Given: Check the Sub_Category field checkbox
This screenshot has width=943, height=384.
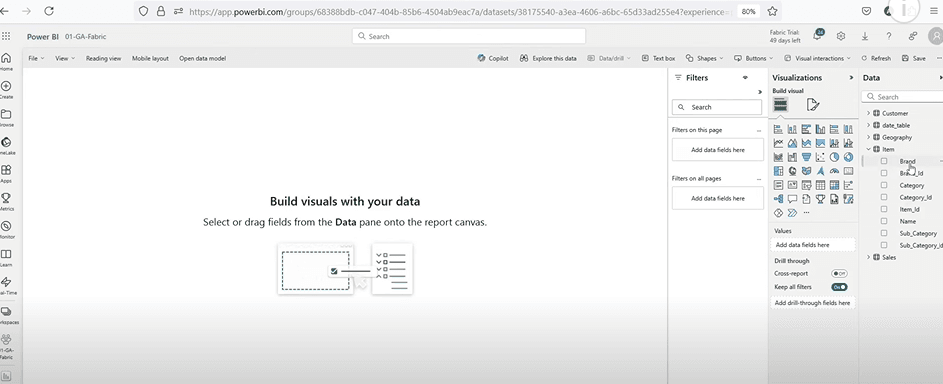Looking at the screenshot, I should [x=884, y=233].
